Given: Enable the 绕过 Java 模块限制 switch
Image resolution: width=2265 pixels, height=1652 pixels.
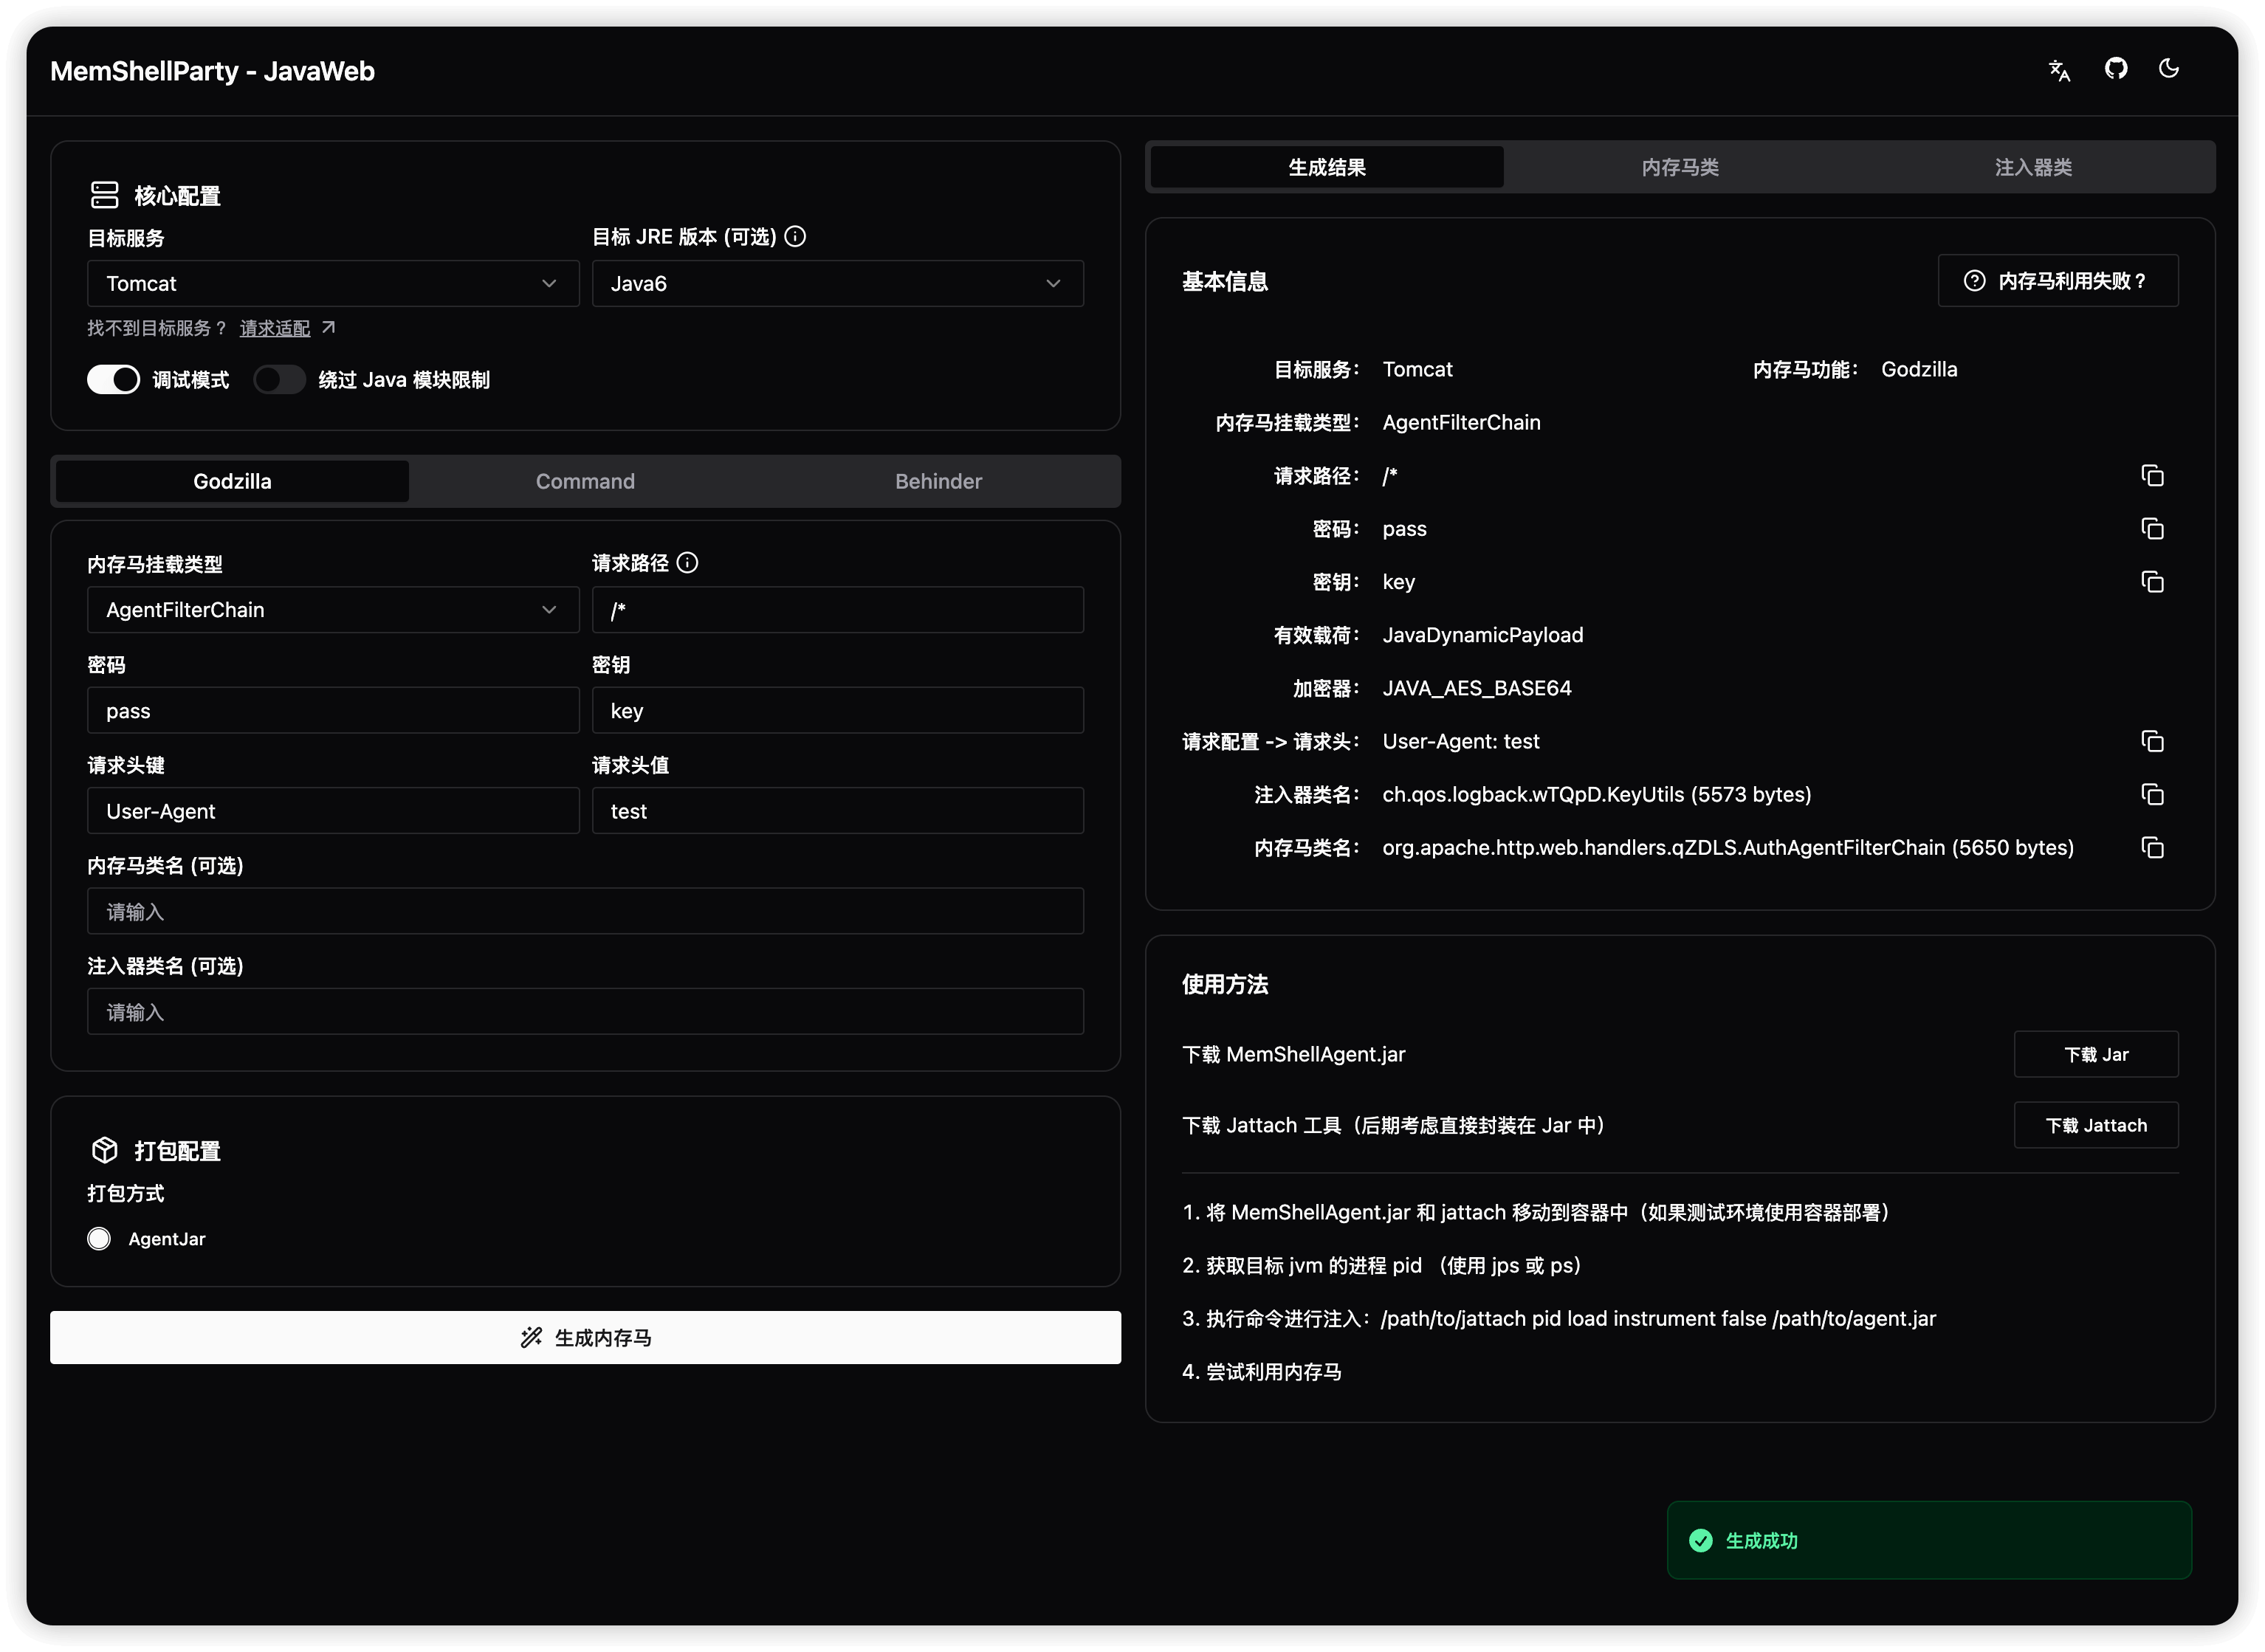Looking at the screenshot, I should click(x=279, y=379).
